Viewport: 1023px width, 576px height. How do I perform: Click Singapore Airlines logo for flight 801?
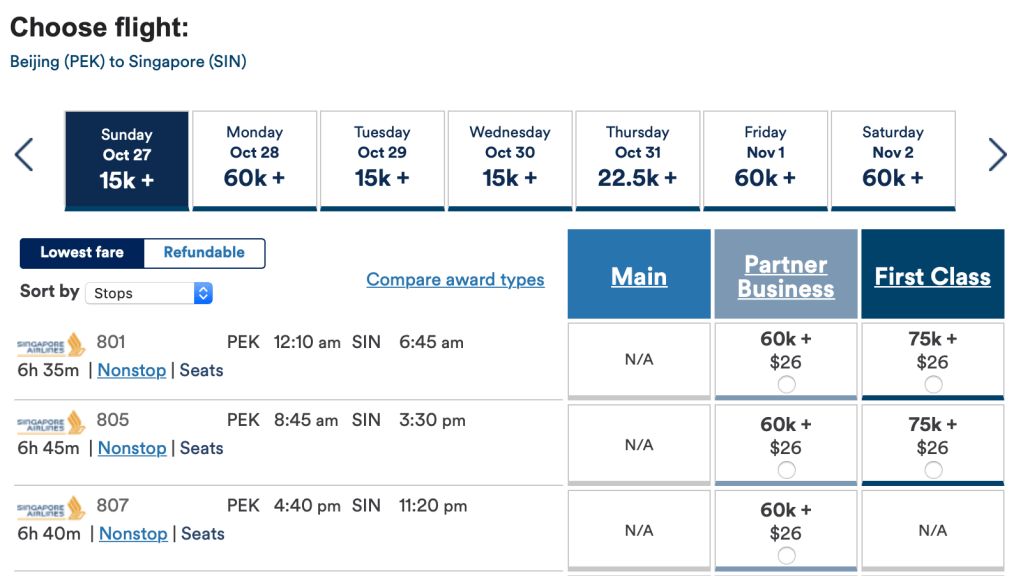pyautogui.click(x=51, y=344)
